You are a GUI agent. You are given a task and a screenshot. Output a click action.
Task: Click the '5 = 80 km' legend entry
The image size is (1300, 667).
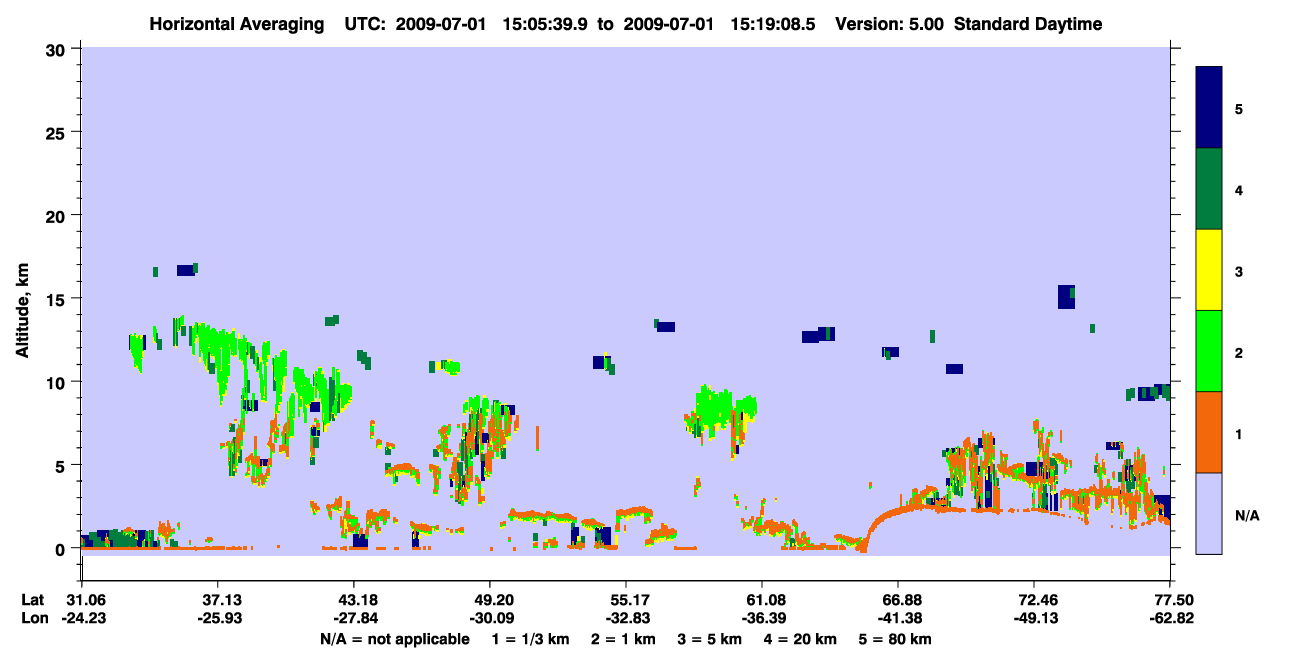click(x=893, y=639)
